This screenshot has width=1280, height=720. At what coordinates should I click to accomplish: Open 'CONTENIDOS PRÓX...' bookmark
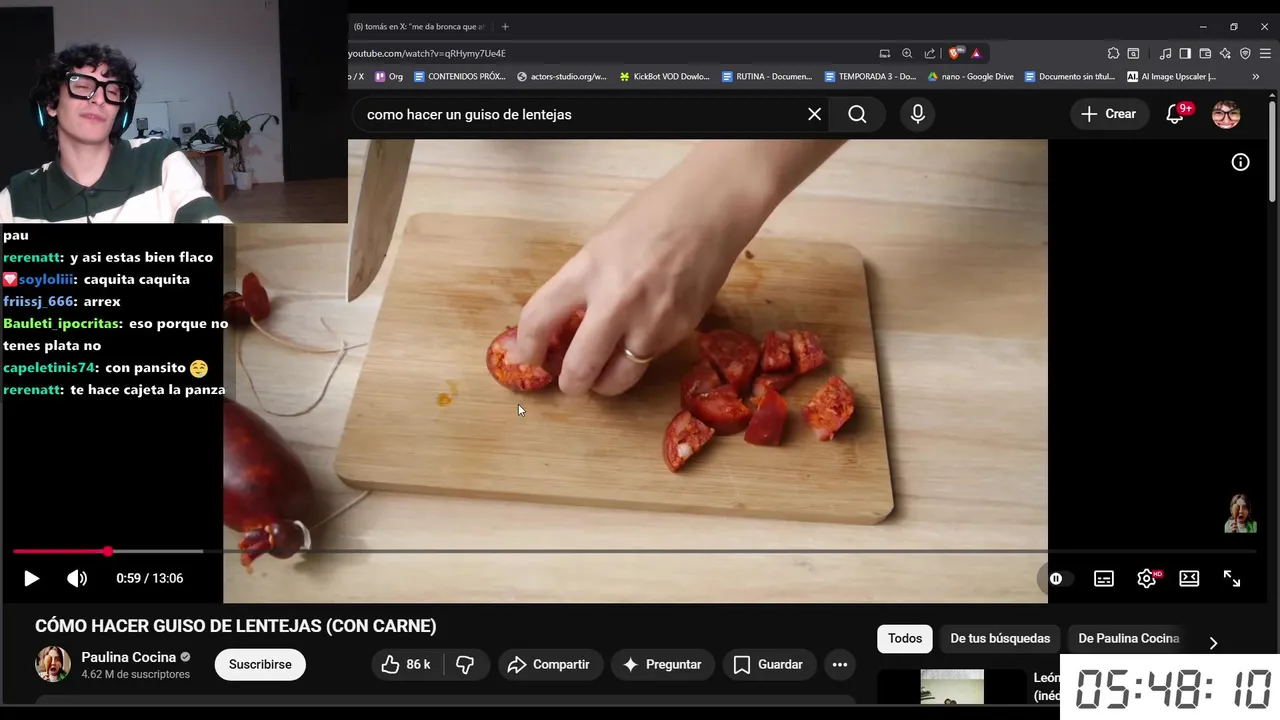(x=460, y=76)
